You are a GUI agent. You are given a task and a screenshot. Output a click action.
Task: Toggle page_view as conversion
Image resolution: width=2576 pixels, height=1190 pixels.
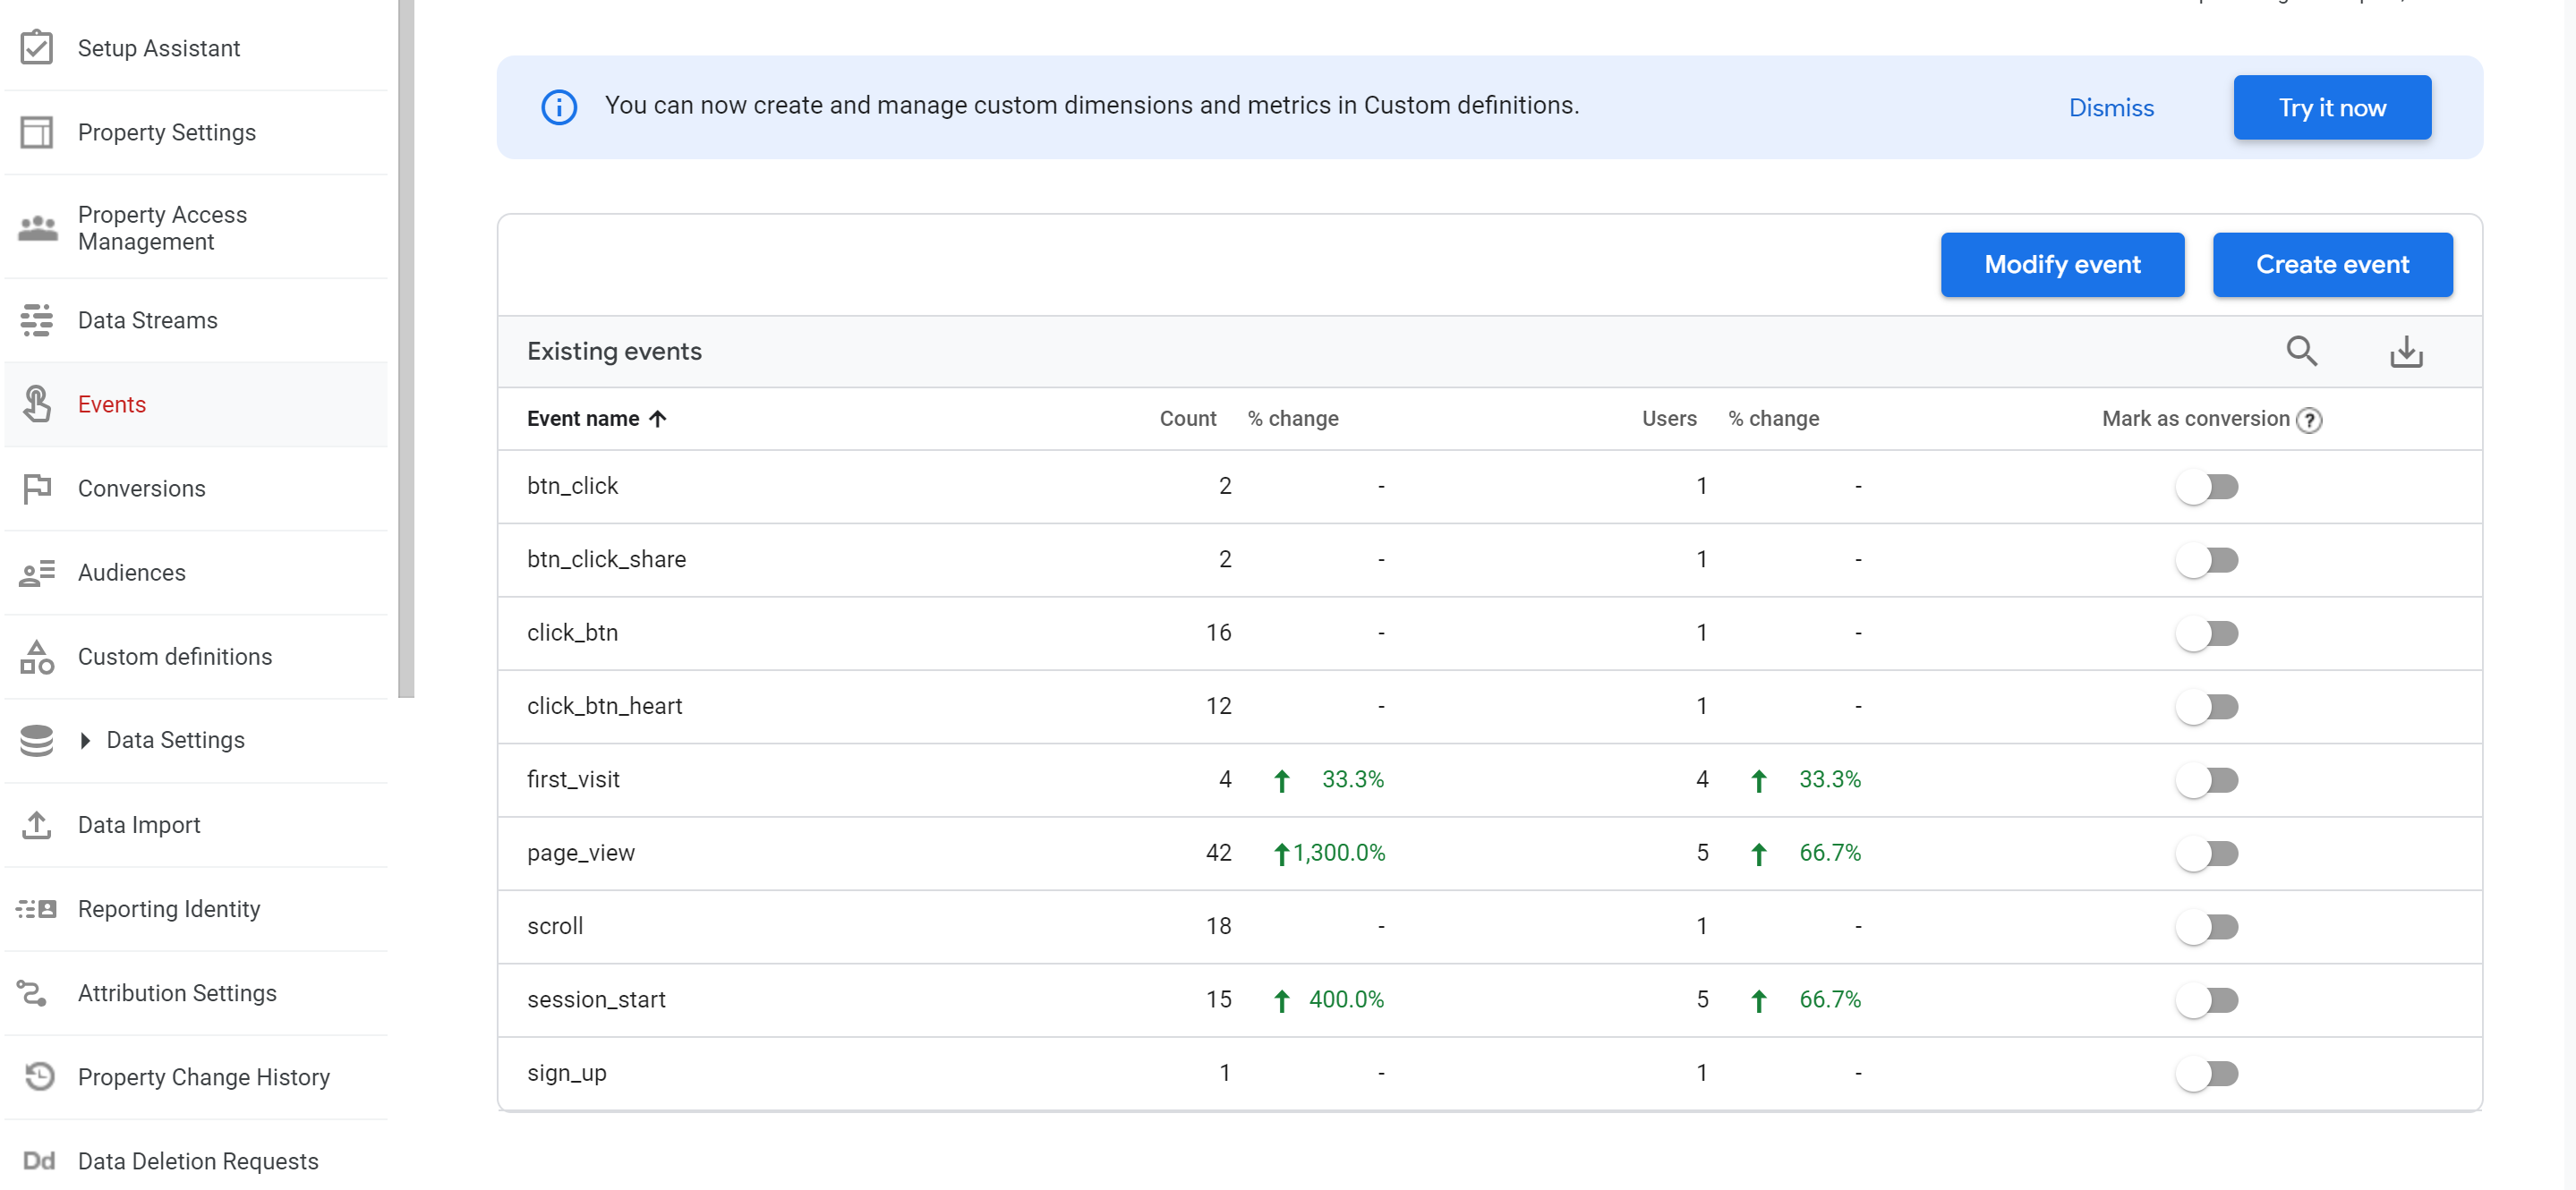click(x=2207, y=853)
